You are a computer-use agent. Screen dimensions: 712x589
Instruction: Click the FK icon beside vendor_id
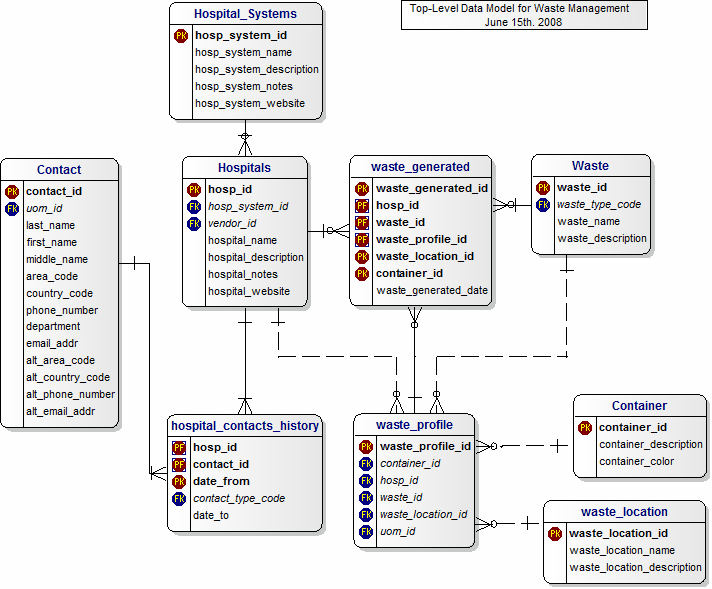pyautogui.click(x=194, y=224)
